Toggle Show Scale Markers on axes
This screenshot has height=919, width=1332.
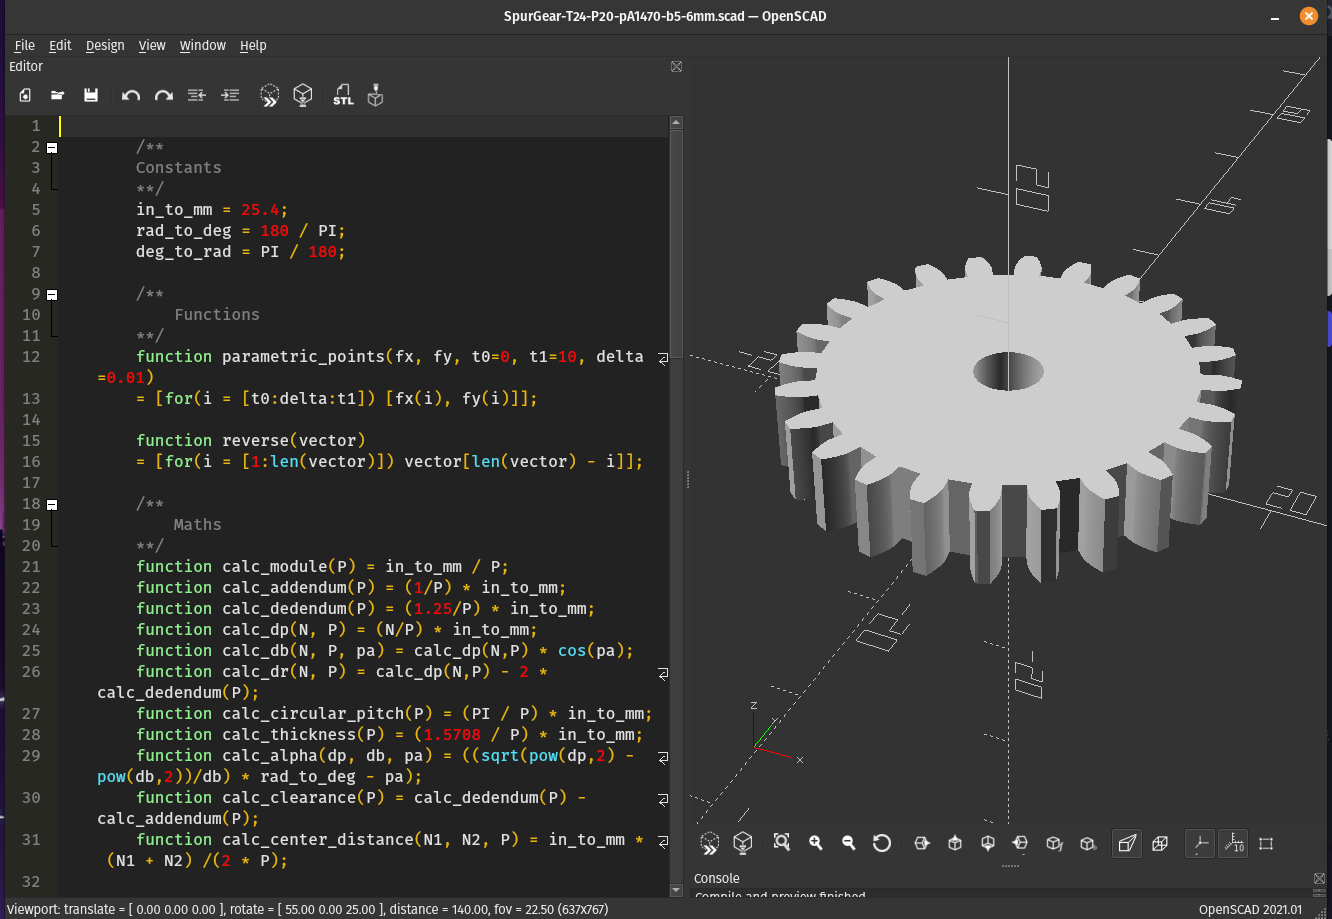click(1233, 843)
